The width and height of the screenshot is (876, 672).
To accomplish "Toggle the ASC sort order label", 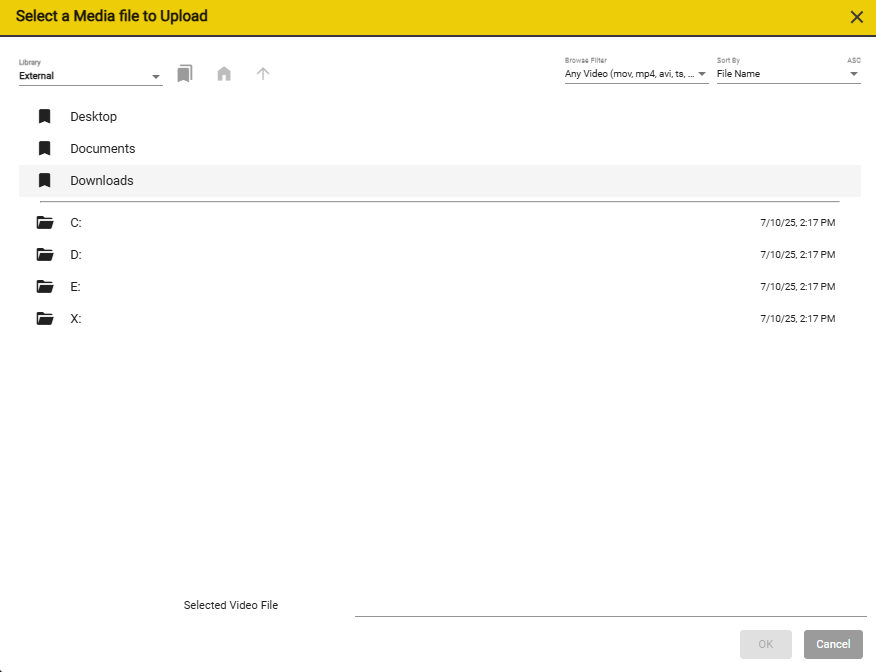I will coord(854,60).
